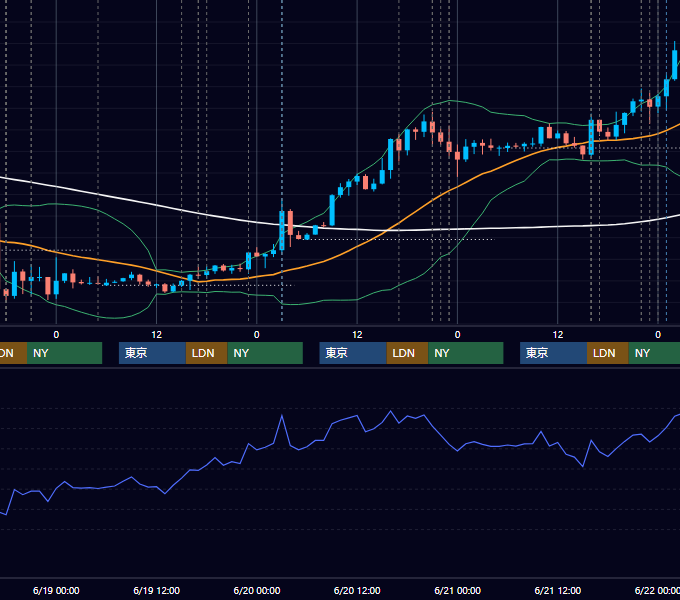Click the "6/19 12:00" date label
This screenshot has height=600, width=680.
(157, 590)
